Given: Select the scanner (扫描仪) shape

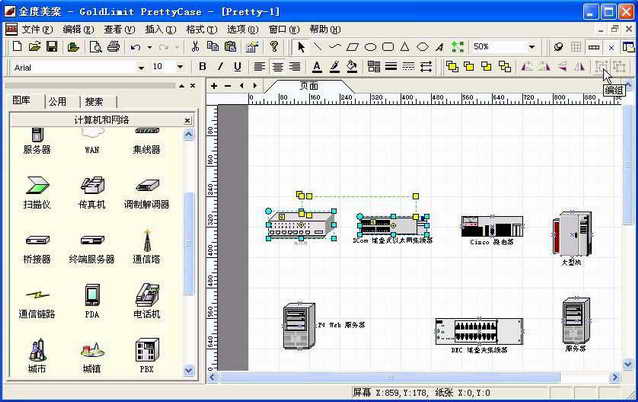Looking at the screenshot, I should pyautogui.click(x=36, y=184).
